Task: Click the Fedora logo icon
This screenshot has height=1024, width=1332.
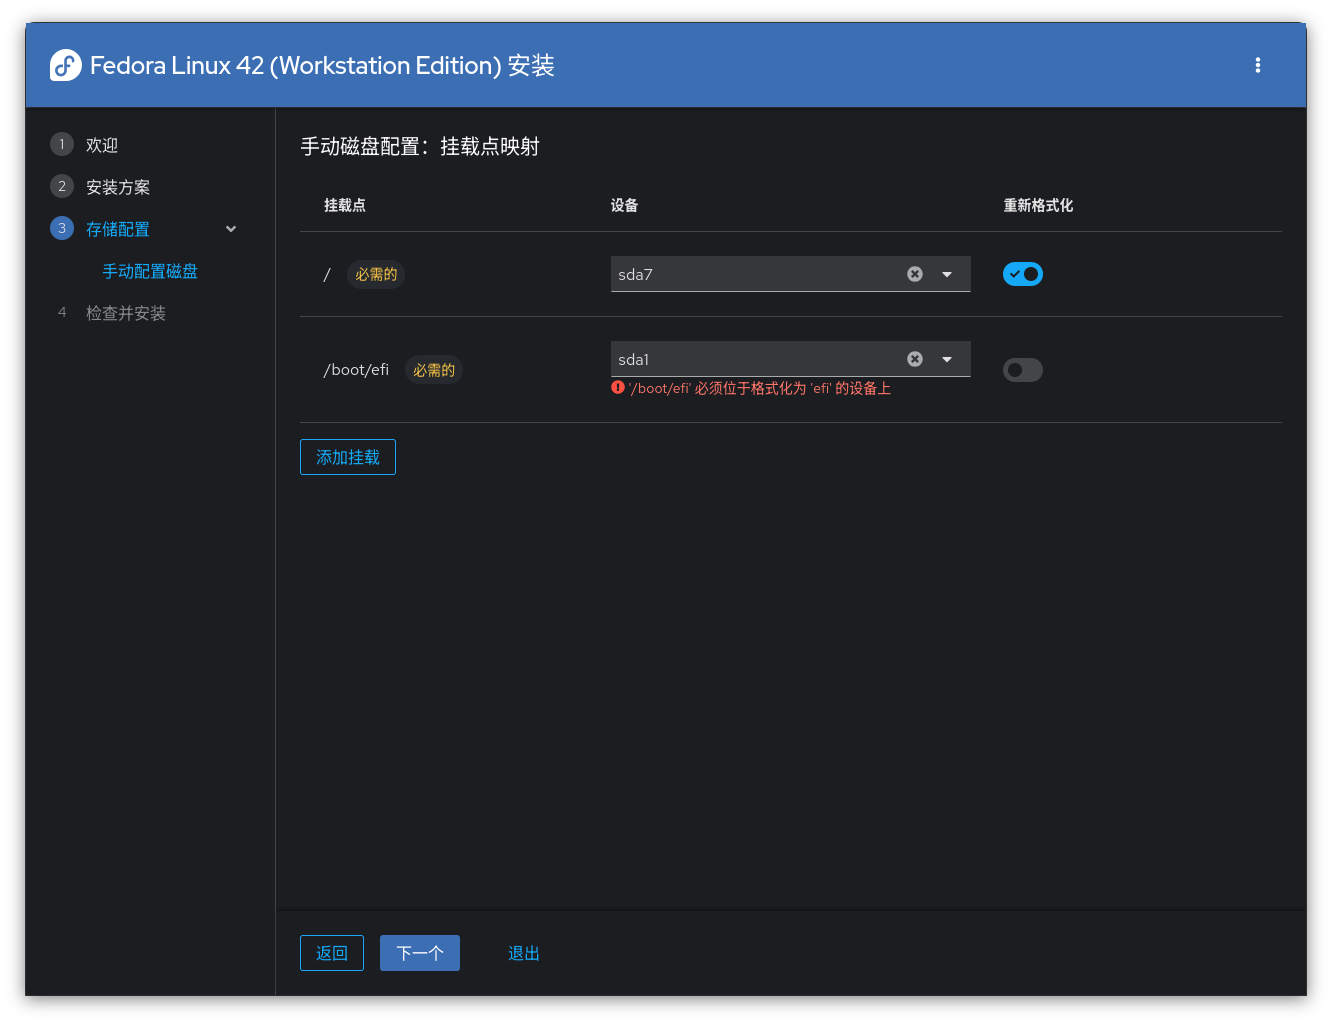Action: [66, 65]
